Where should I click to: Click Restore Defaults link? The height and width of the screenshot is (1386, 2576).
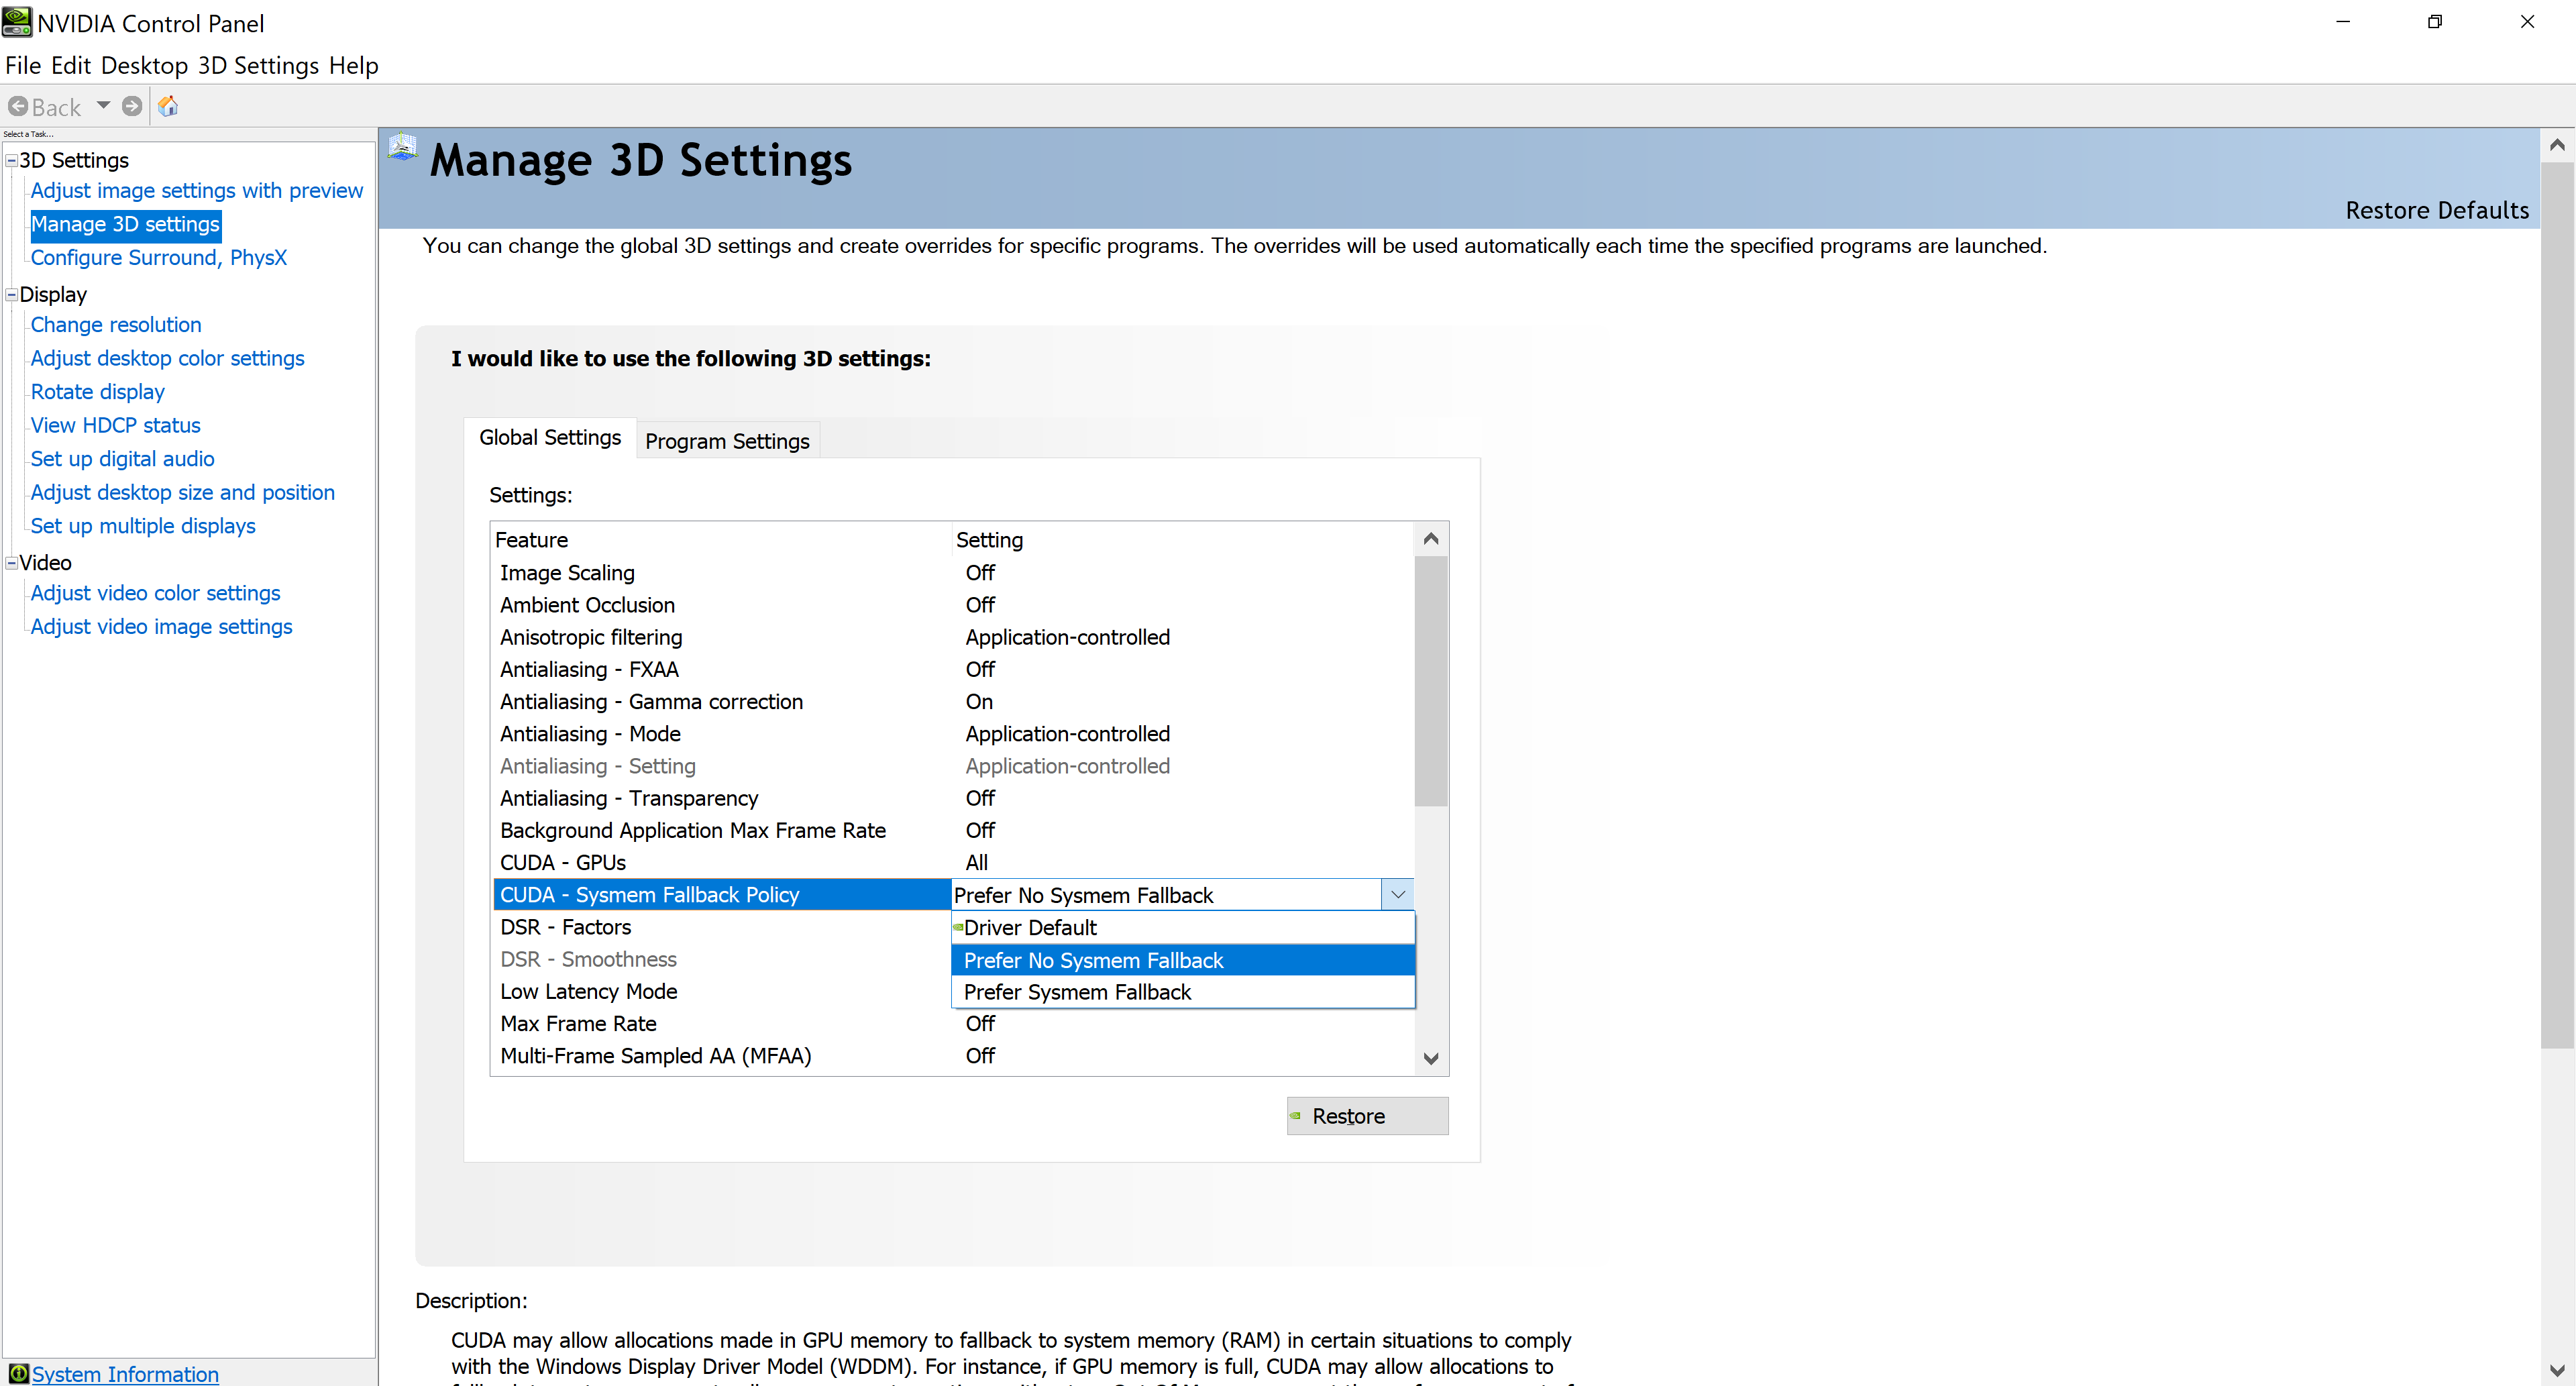click(x=2437, y=210)
